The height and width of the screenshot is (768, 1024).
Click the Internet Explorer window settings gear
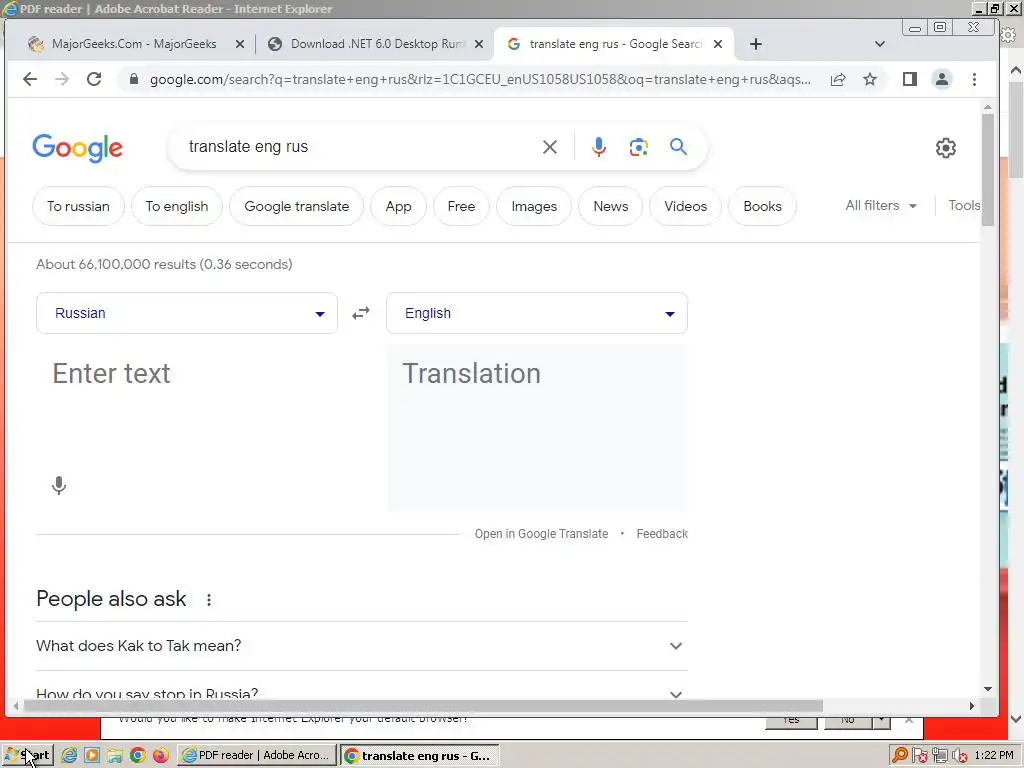coord(1009,35)
